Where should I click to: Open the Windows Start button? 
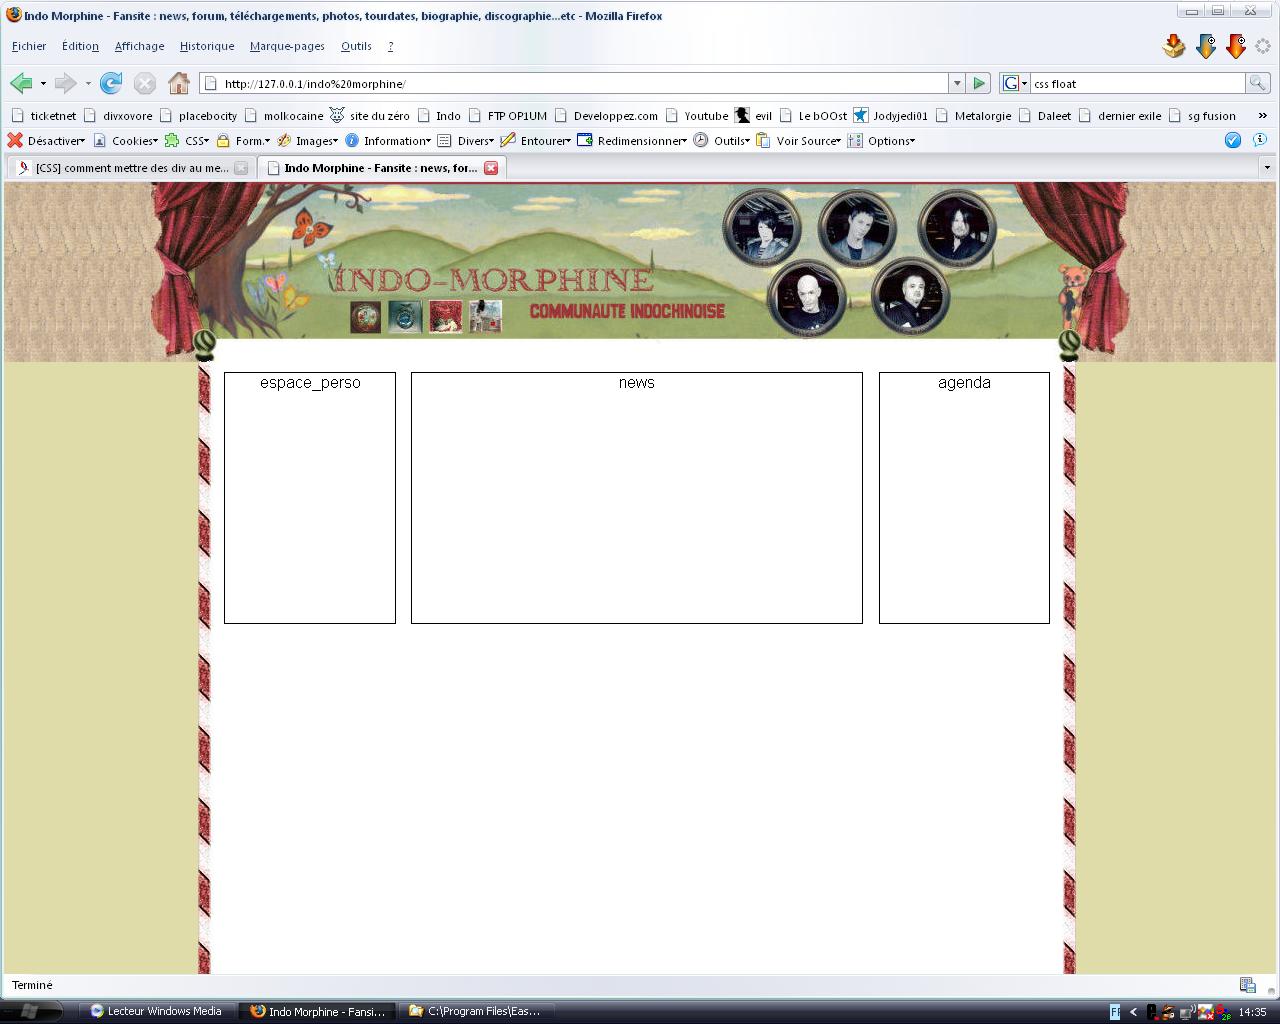pyautogui.click(x=30, y=1011)
